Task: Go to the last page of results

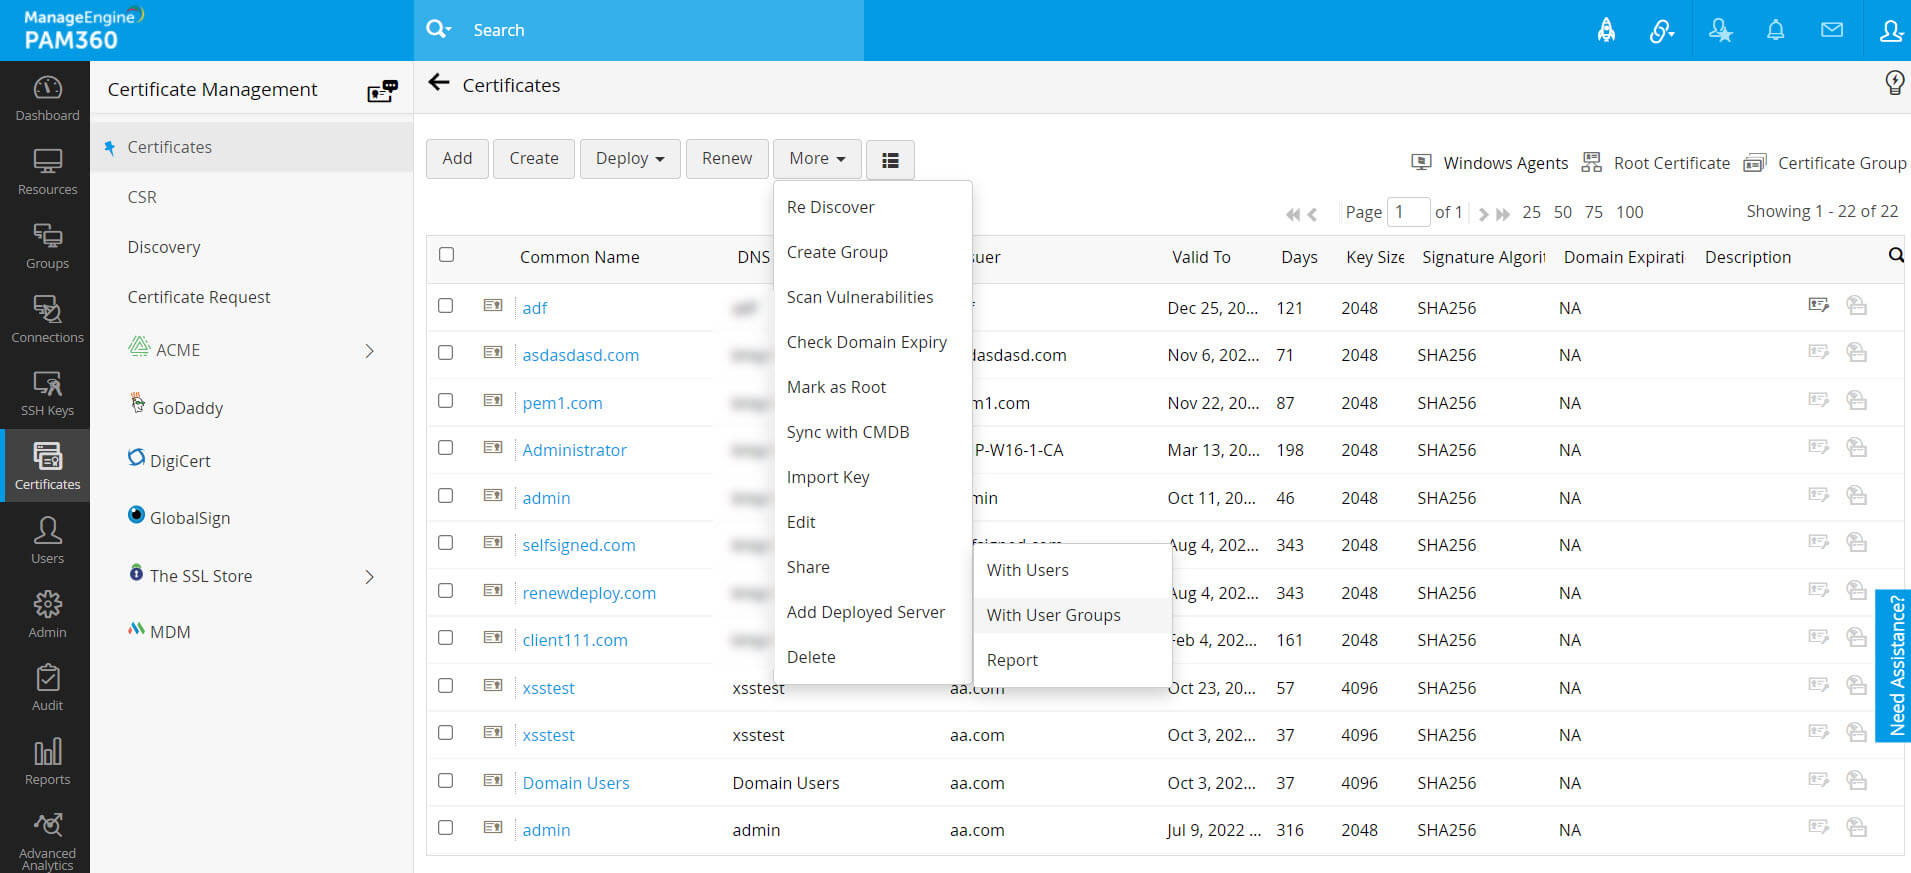Action: tap(1502, 213)
